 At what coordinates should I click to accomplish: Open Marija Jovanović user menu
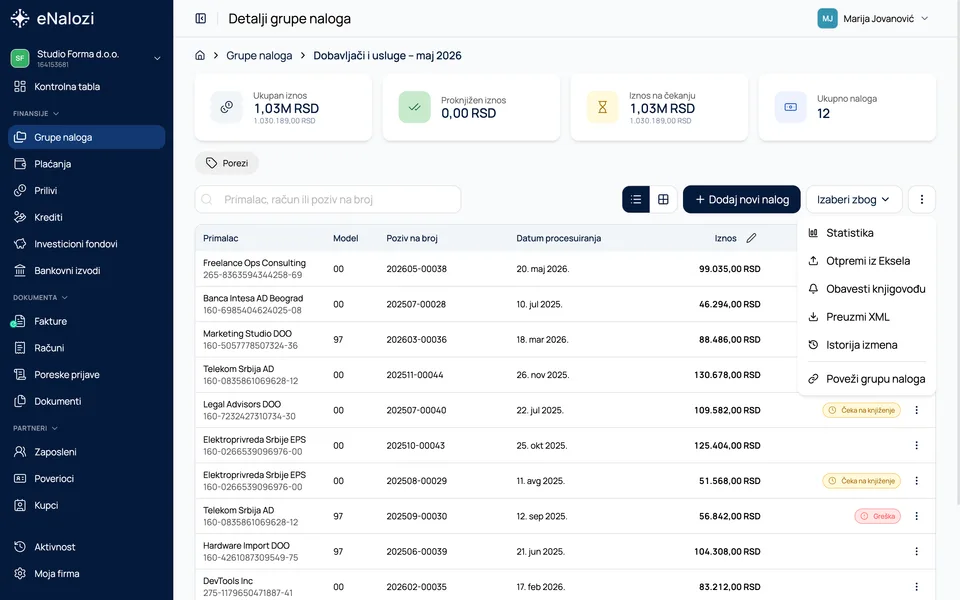(874, 18)
